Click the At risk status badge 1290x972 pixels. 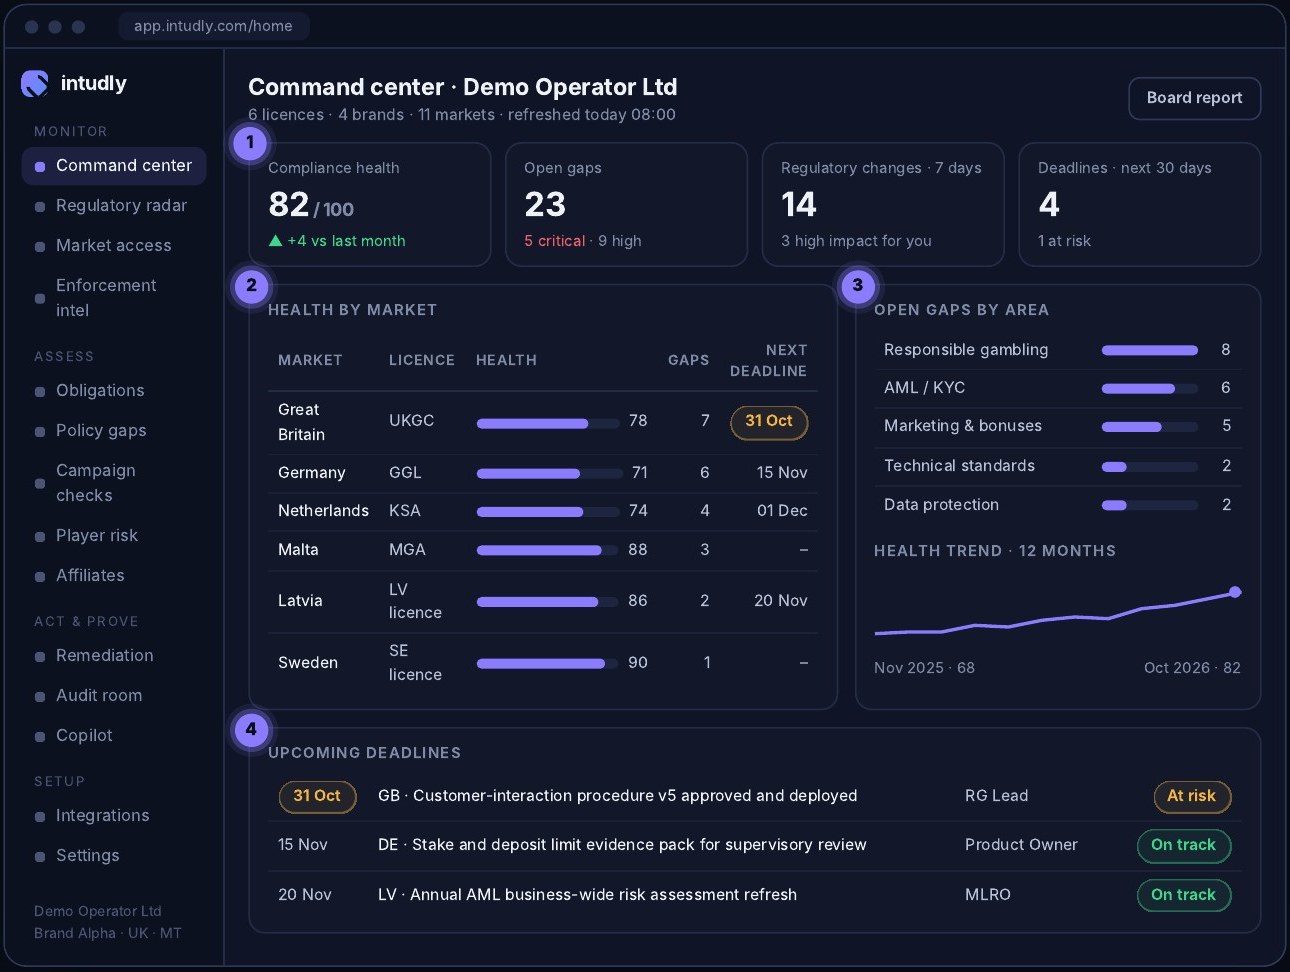tap(1192, 797)
